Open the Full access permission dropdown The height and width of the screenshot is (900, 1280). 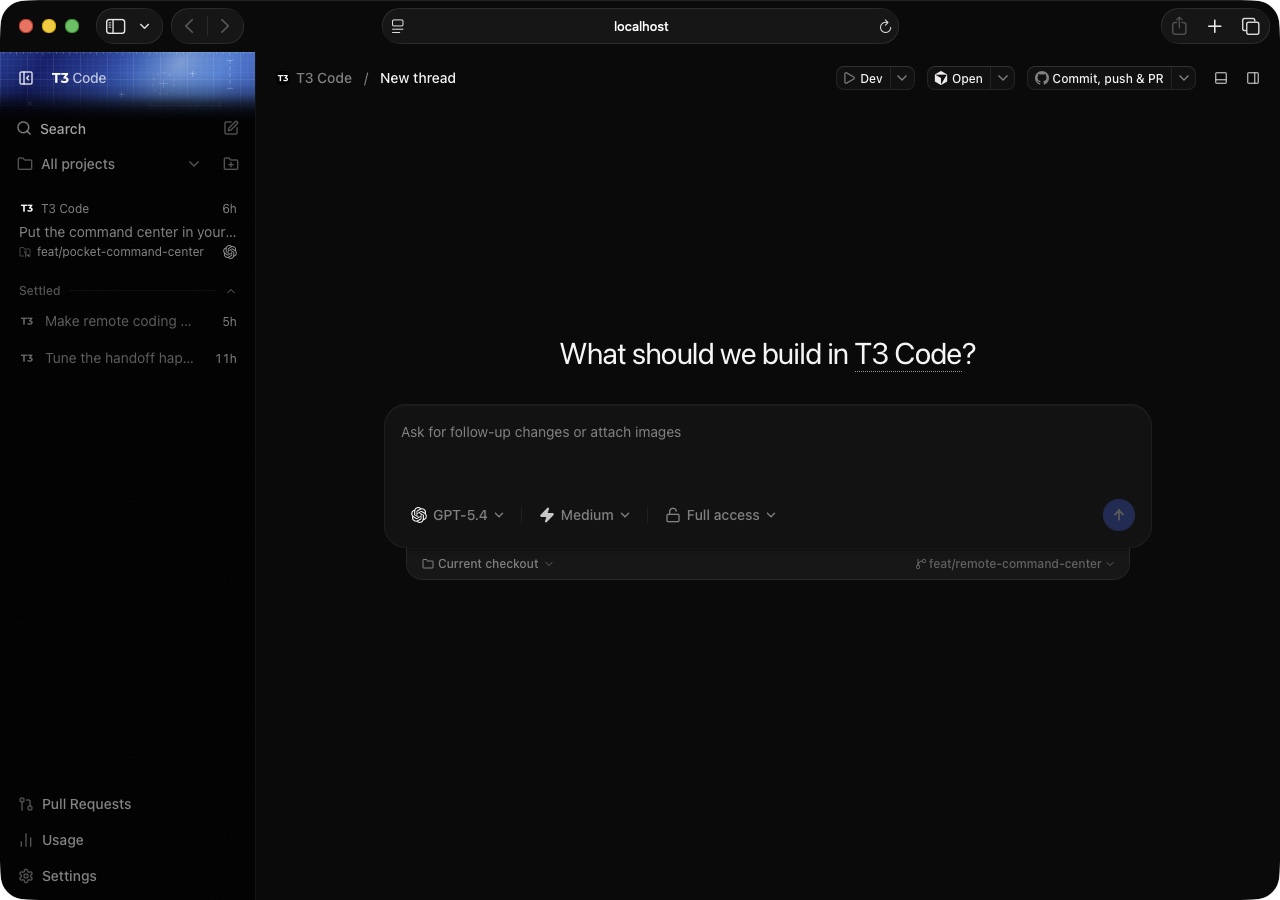pos(721,515)
